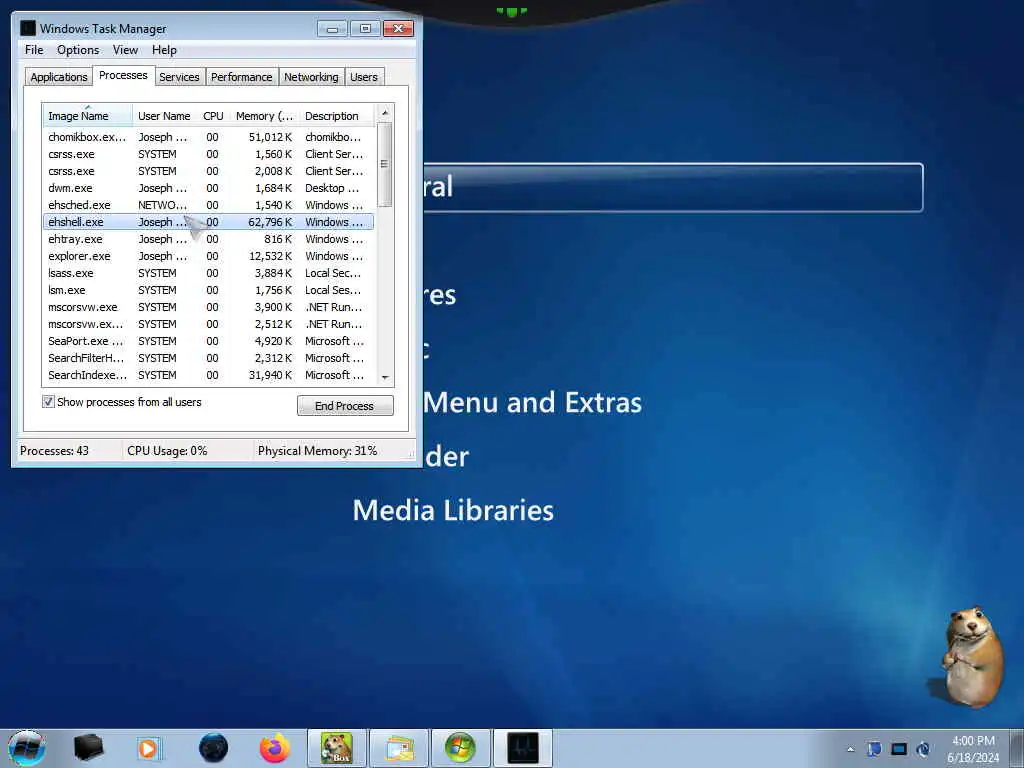Launch Windows Media Player from taskbar

click(x=149, y=748)
